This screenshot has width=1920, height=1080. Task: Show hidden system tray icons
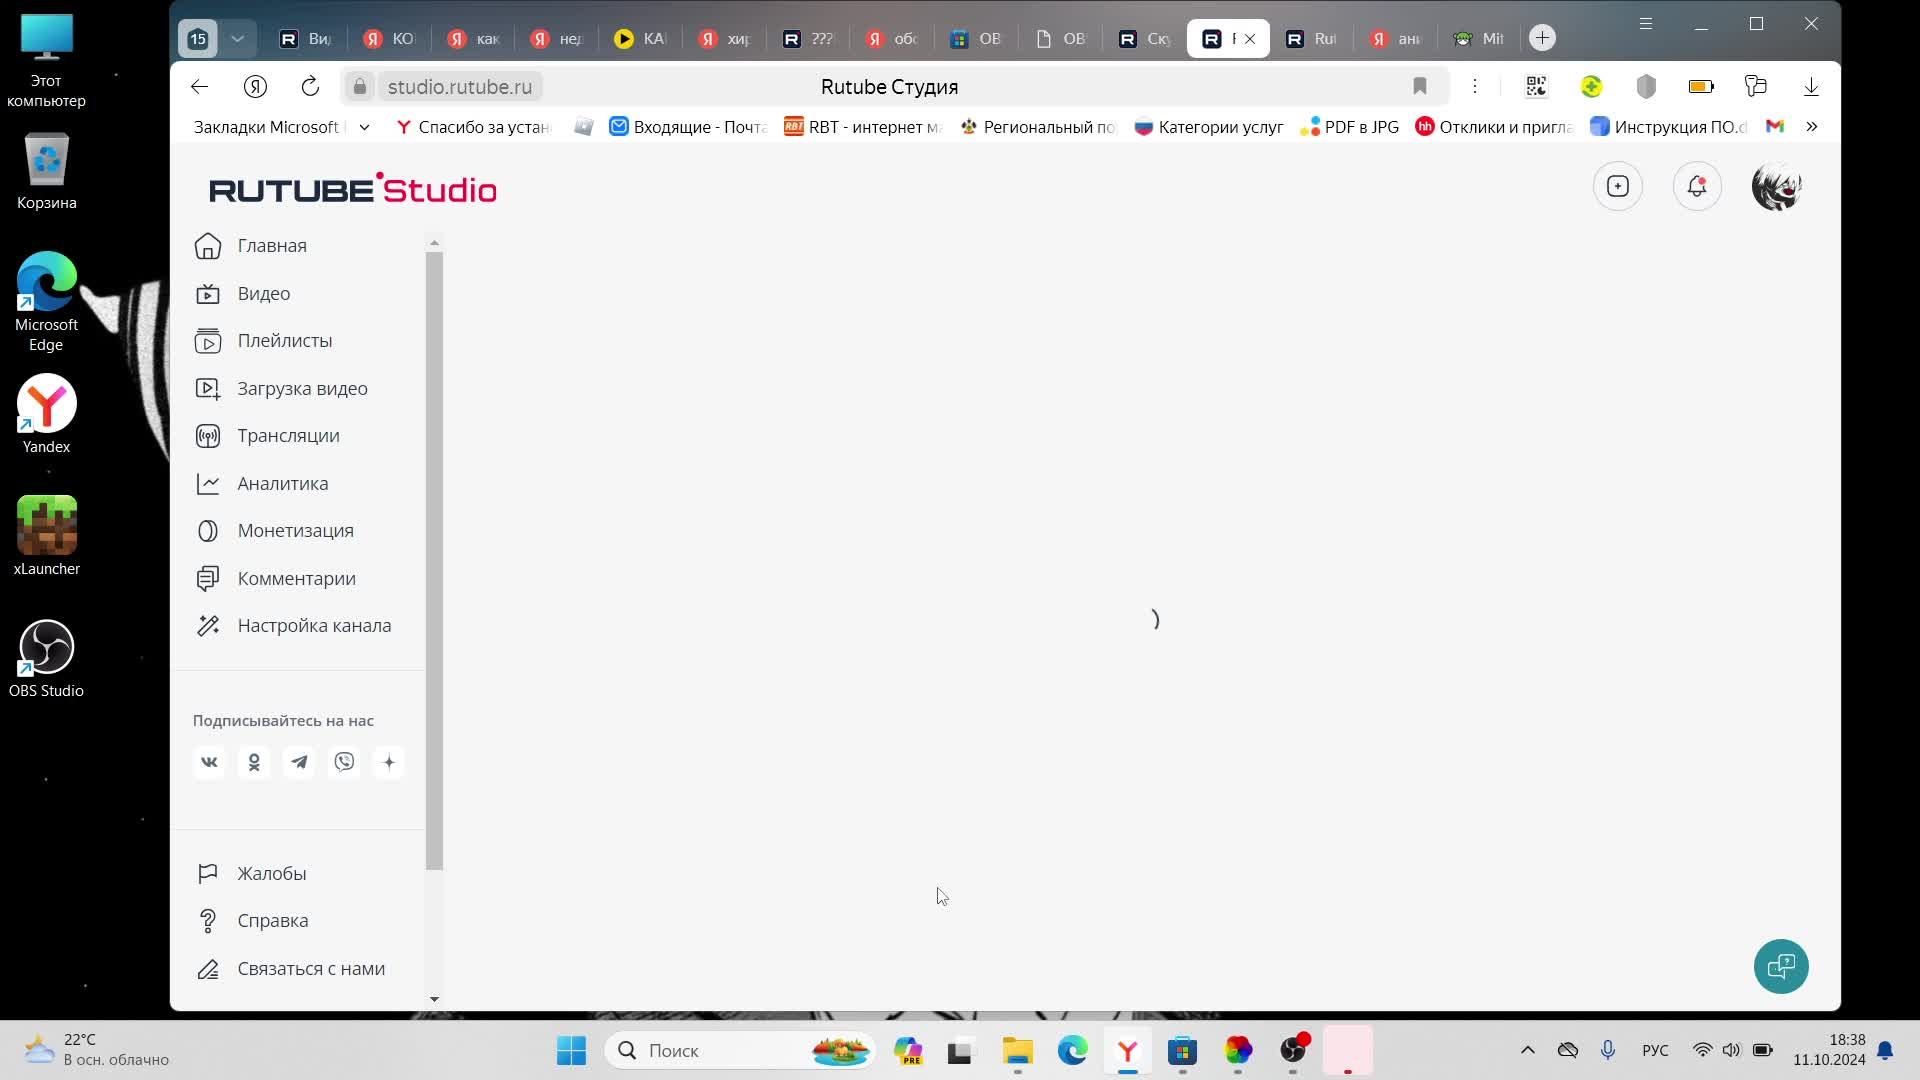click(1527, 1050)
